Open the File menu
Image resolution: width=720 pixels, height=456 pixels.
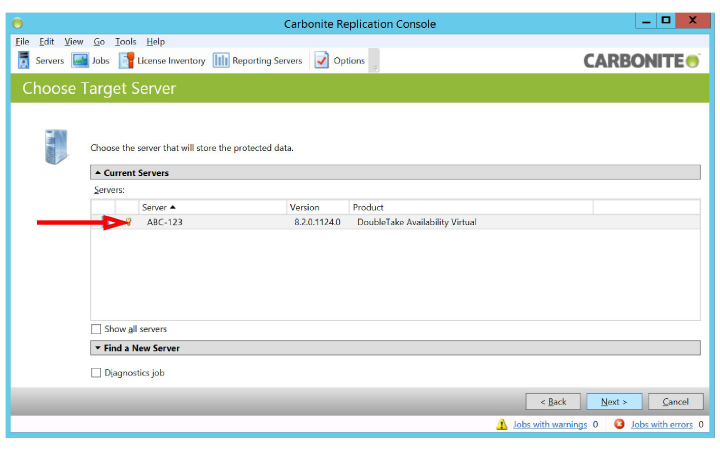[x=22, y=42]
